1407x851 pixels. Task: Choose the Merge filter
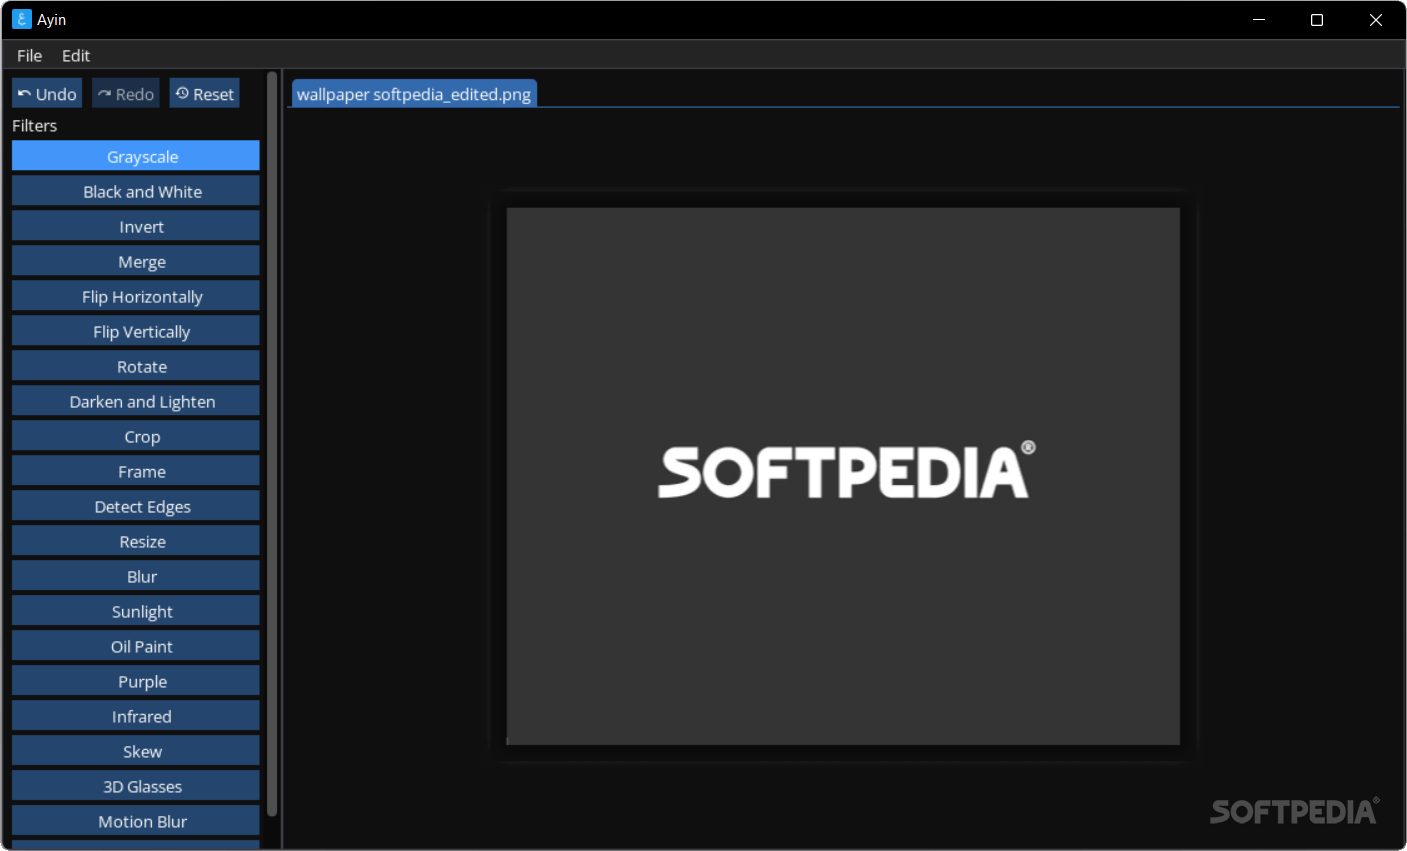coord(136,261)
